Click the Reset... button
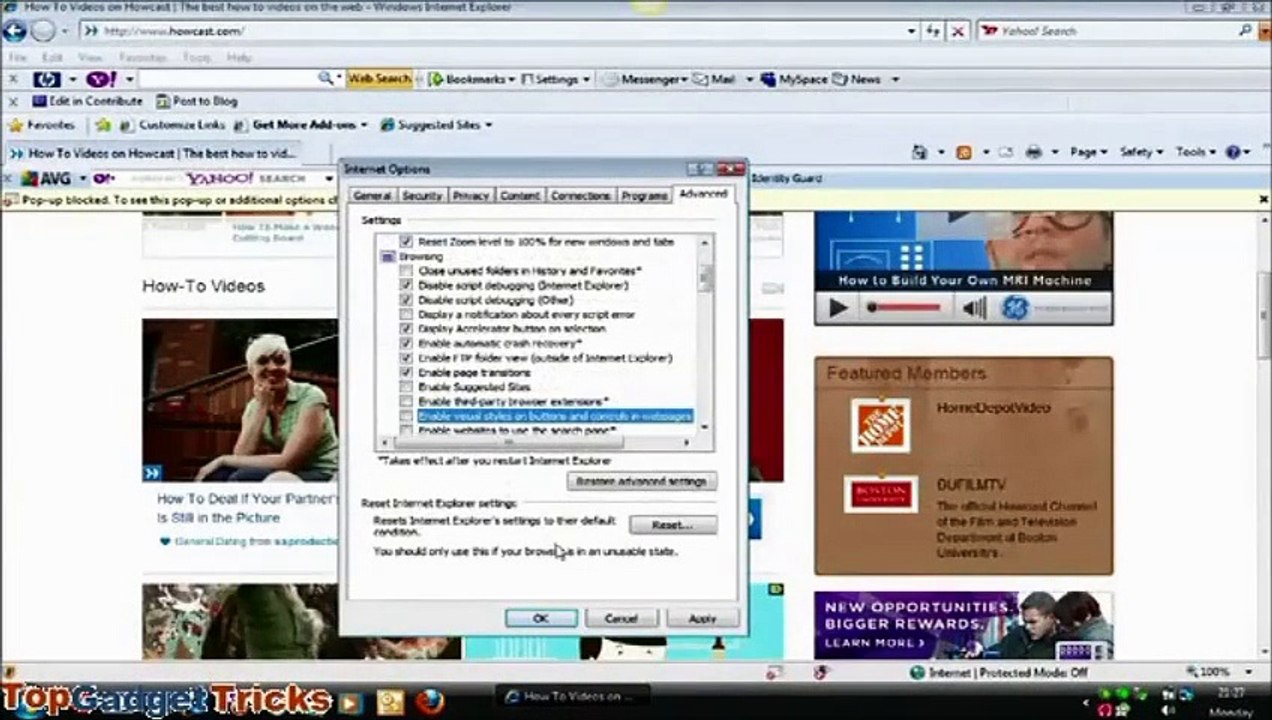 click(x=673, y=525)
